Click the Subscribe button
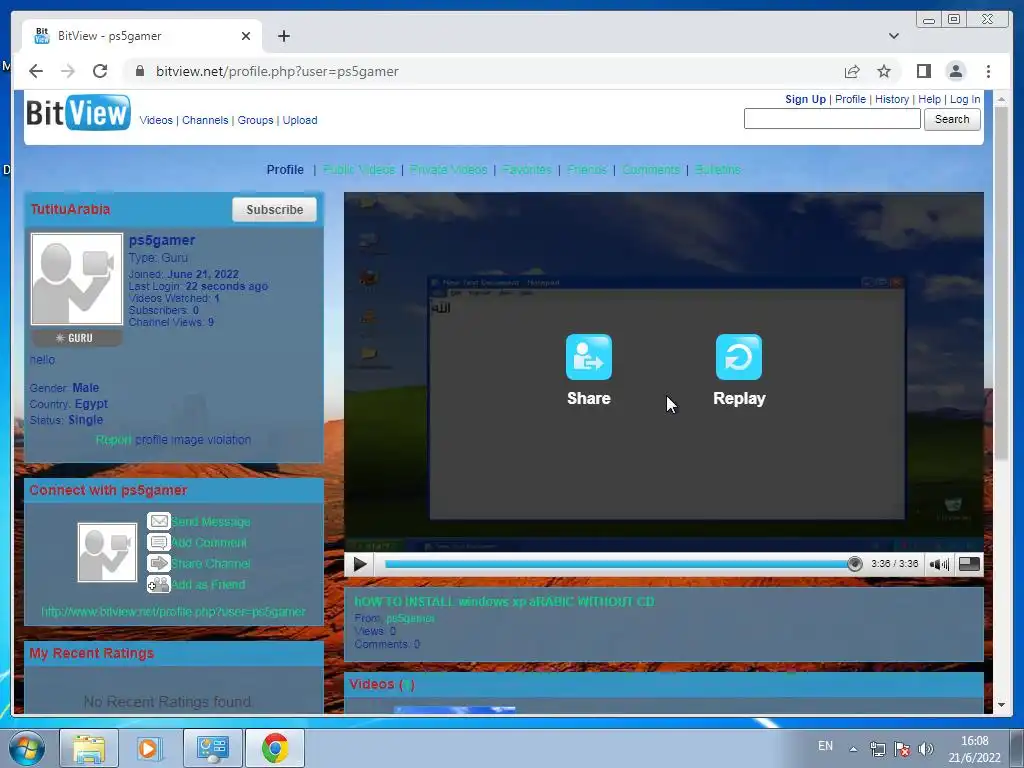The height and width of the screenshot is (768, 1024). pyautogui.click(x=274, y=210)
